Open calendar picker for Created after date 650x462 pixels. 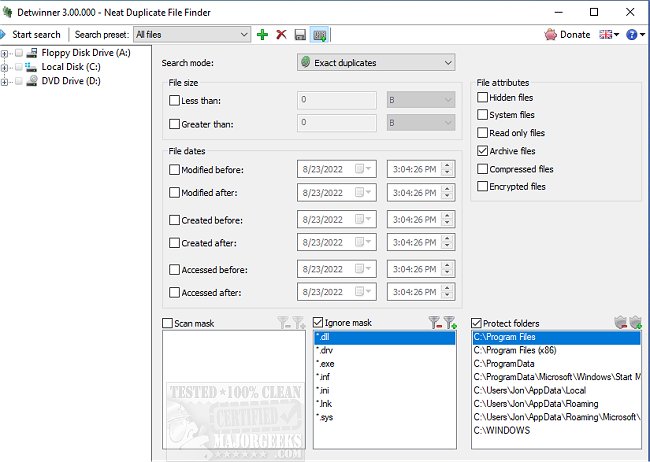point(363,242)
